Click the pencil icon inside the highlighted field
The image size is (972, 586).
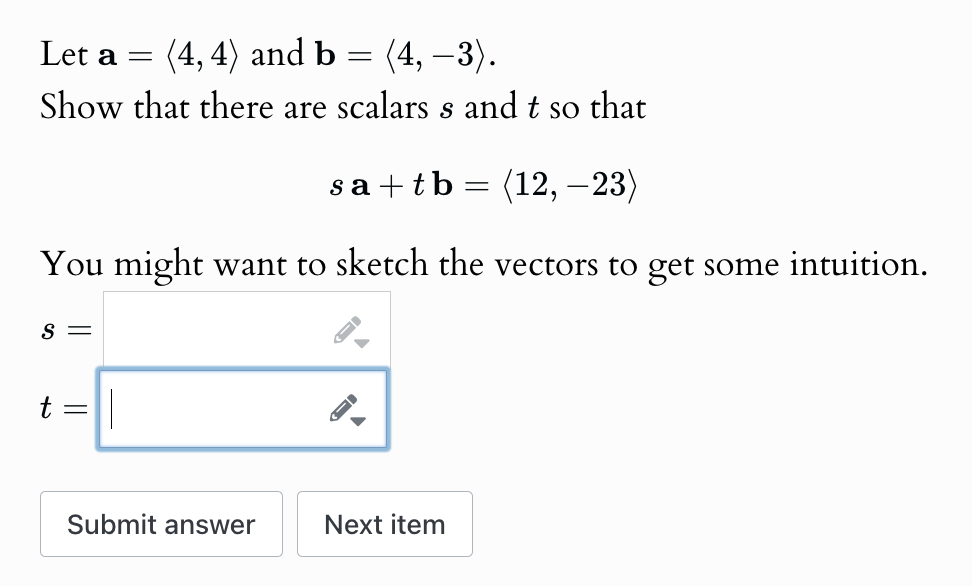(x=344, y=407)
